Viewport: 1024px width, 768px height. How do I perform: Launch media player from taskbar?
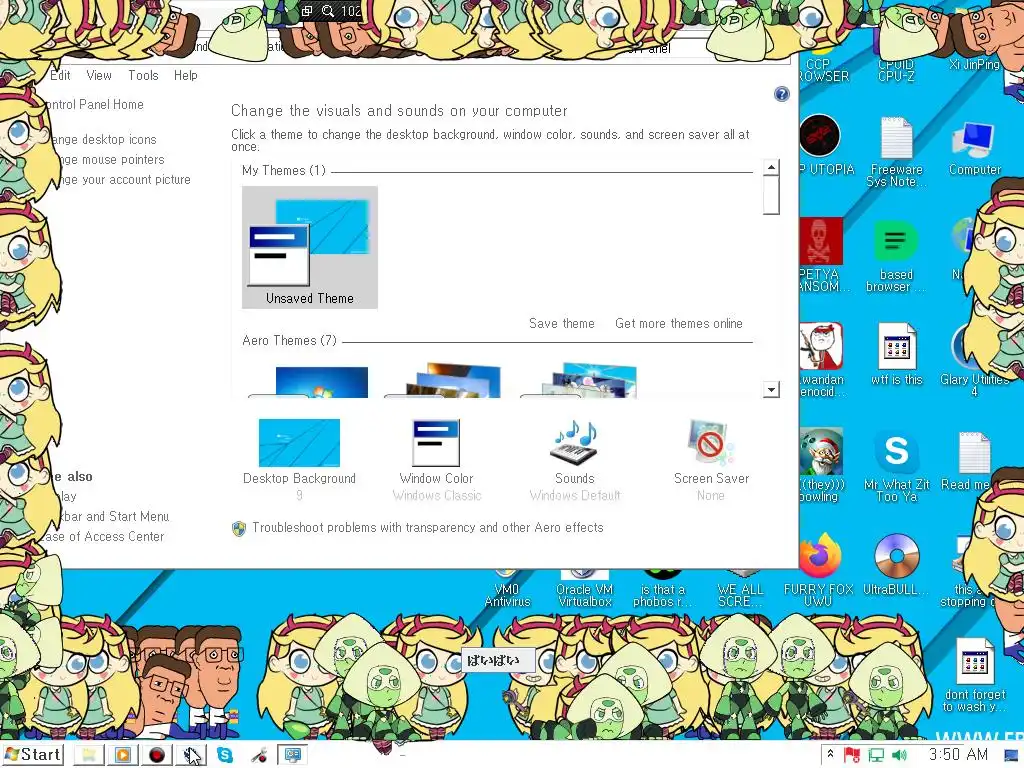122,756
